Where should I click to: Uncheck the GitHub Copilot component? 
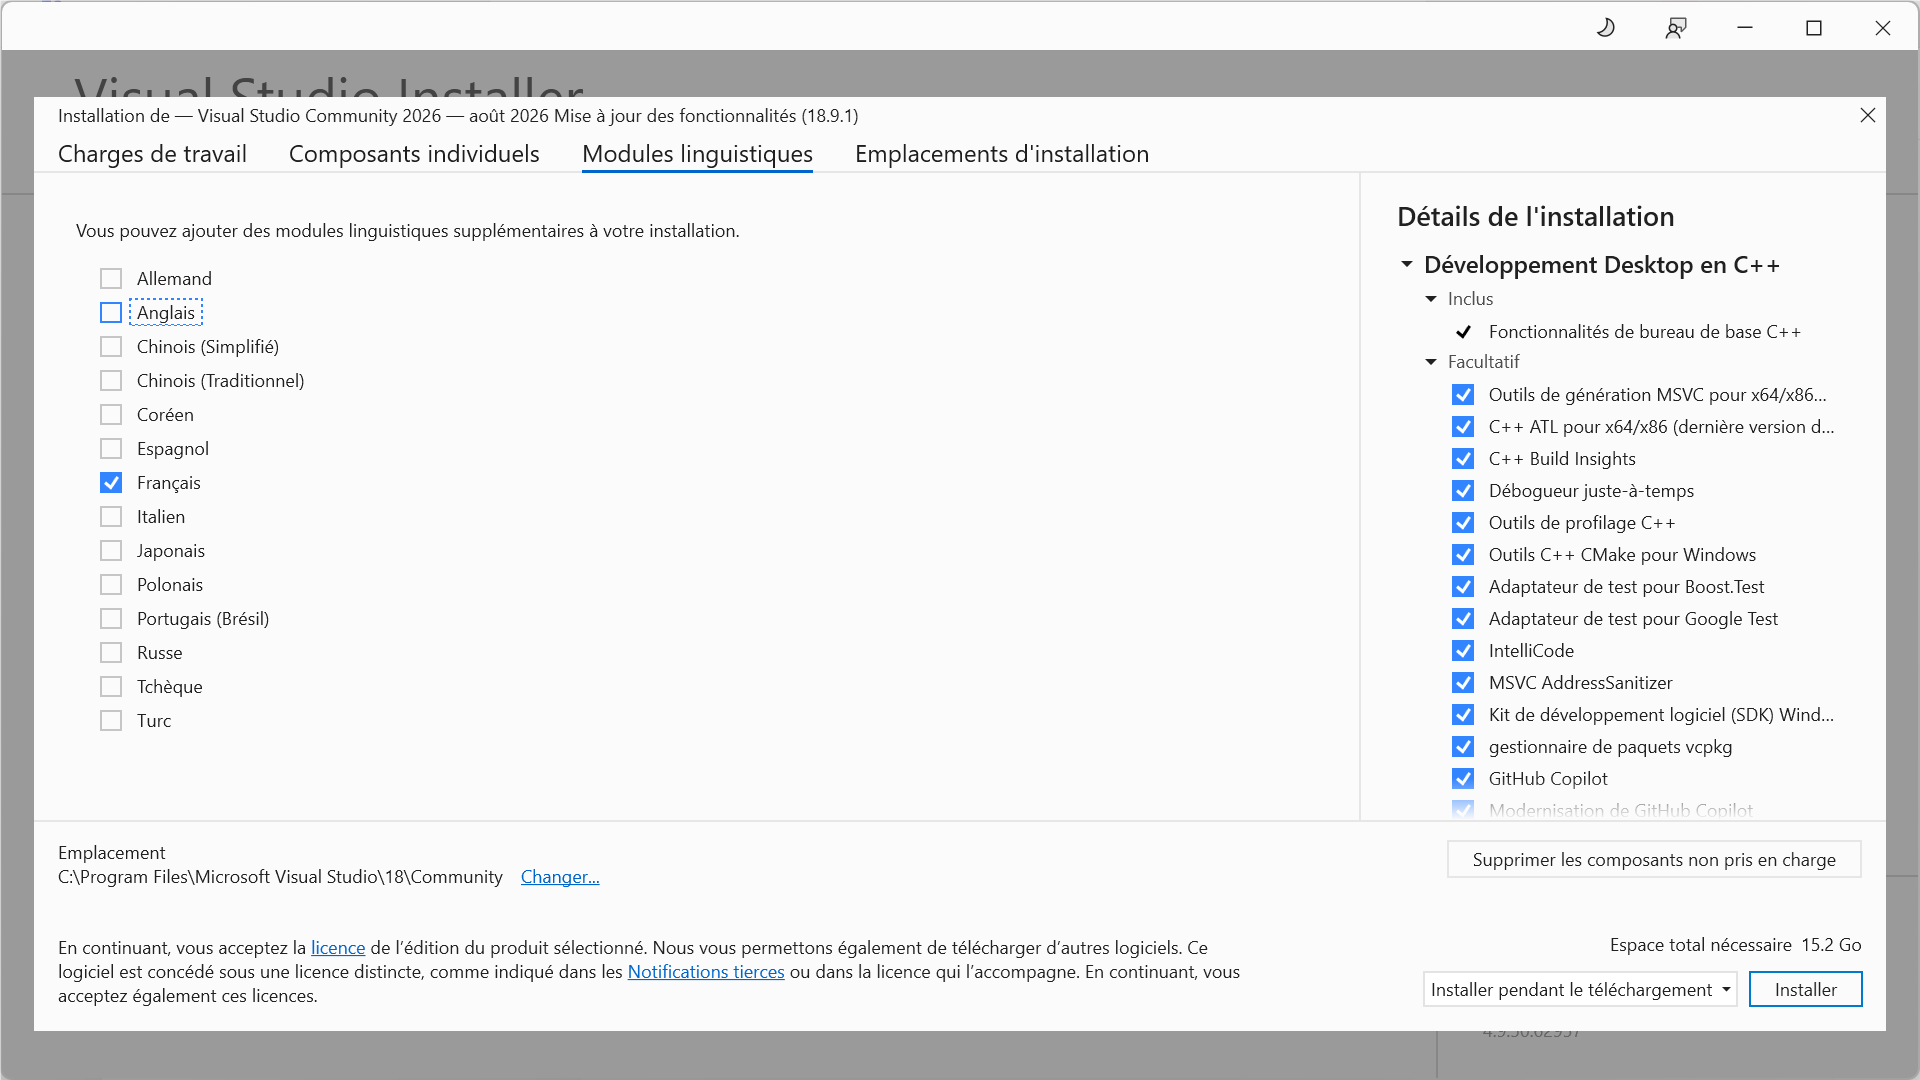[x=1463, y=779]
